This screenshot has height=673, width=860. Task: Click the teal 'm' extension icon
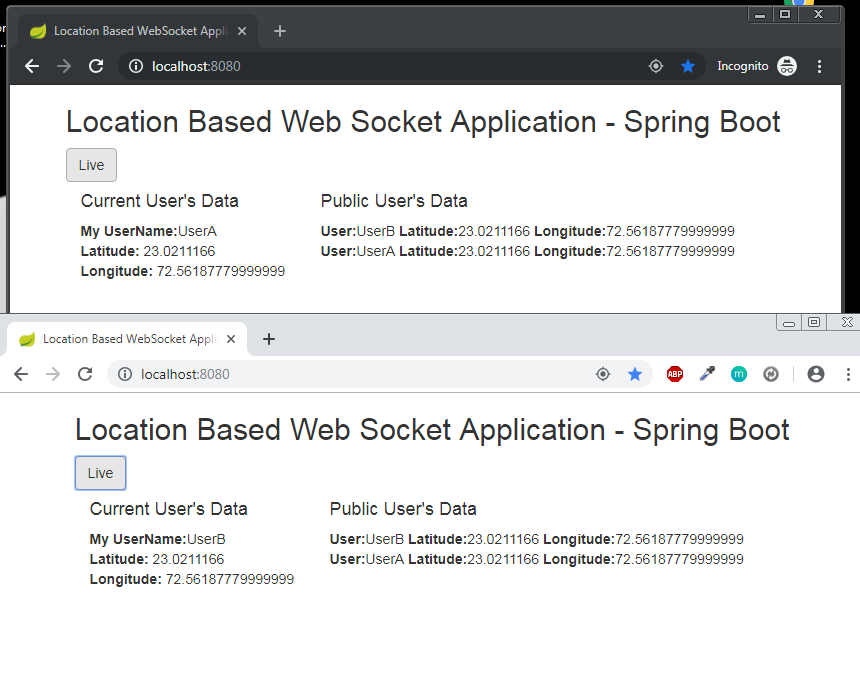click(739, 374)
